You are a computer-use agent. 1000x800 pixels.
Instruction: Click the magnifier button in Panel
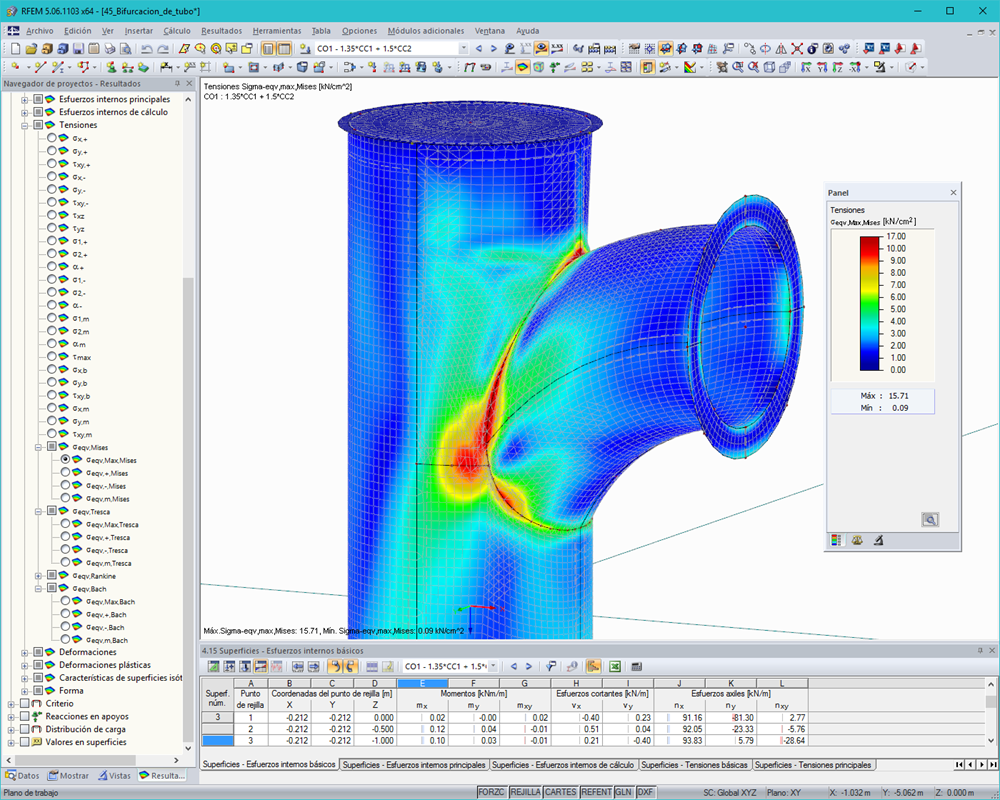click(930, 520)
